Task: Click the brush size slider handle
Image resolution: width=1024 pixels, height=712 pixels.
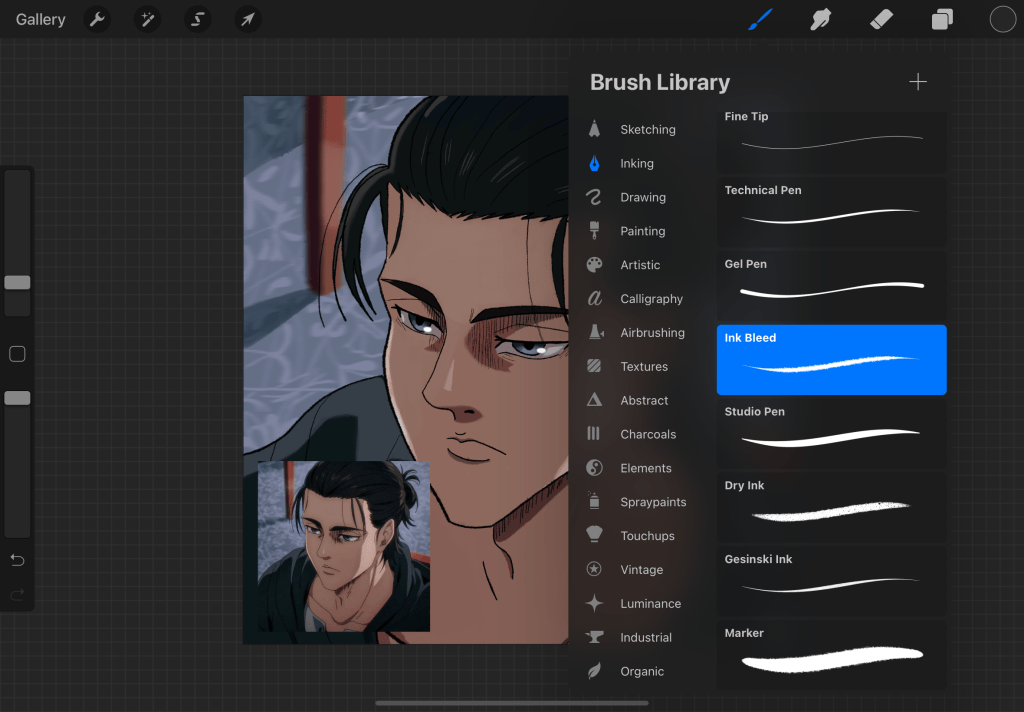Action: (17, 283)
